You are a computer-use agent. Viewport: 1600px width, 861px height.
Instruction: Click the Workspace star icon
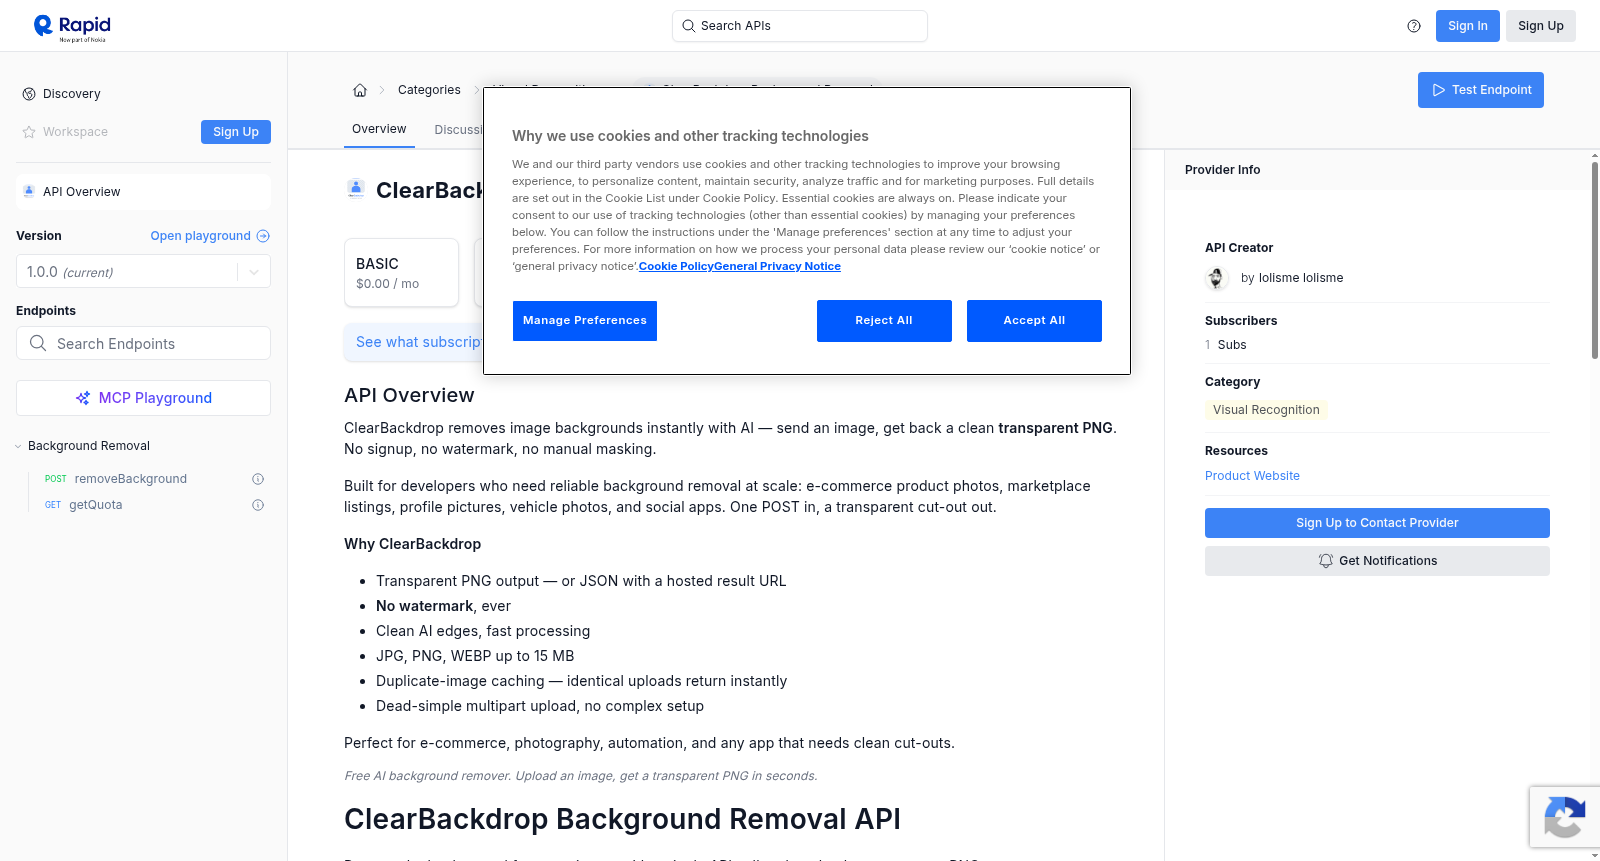(29, 132)
